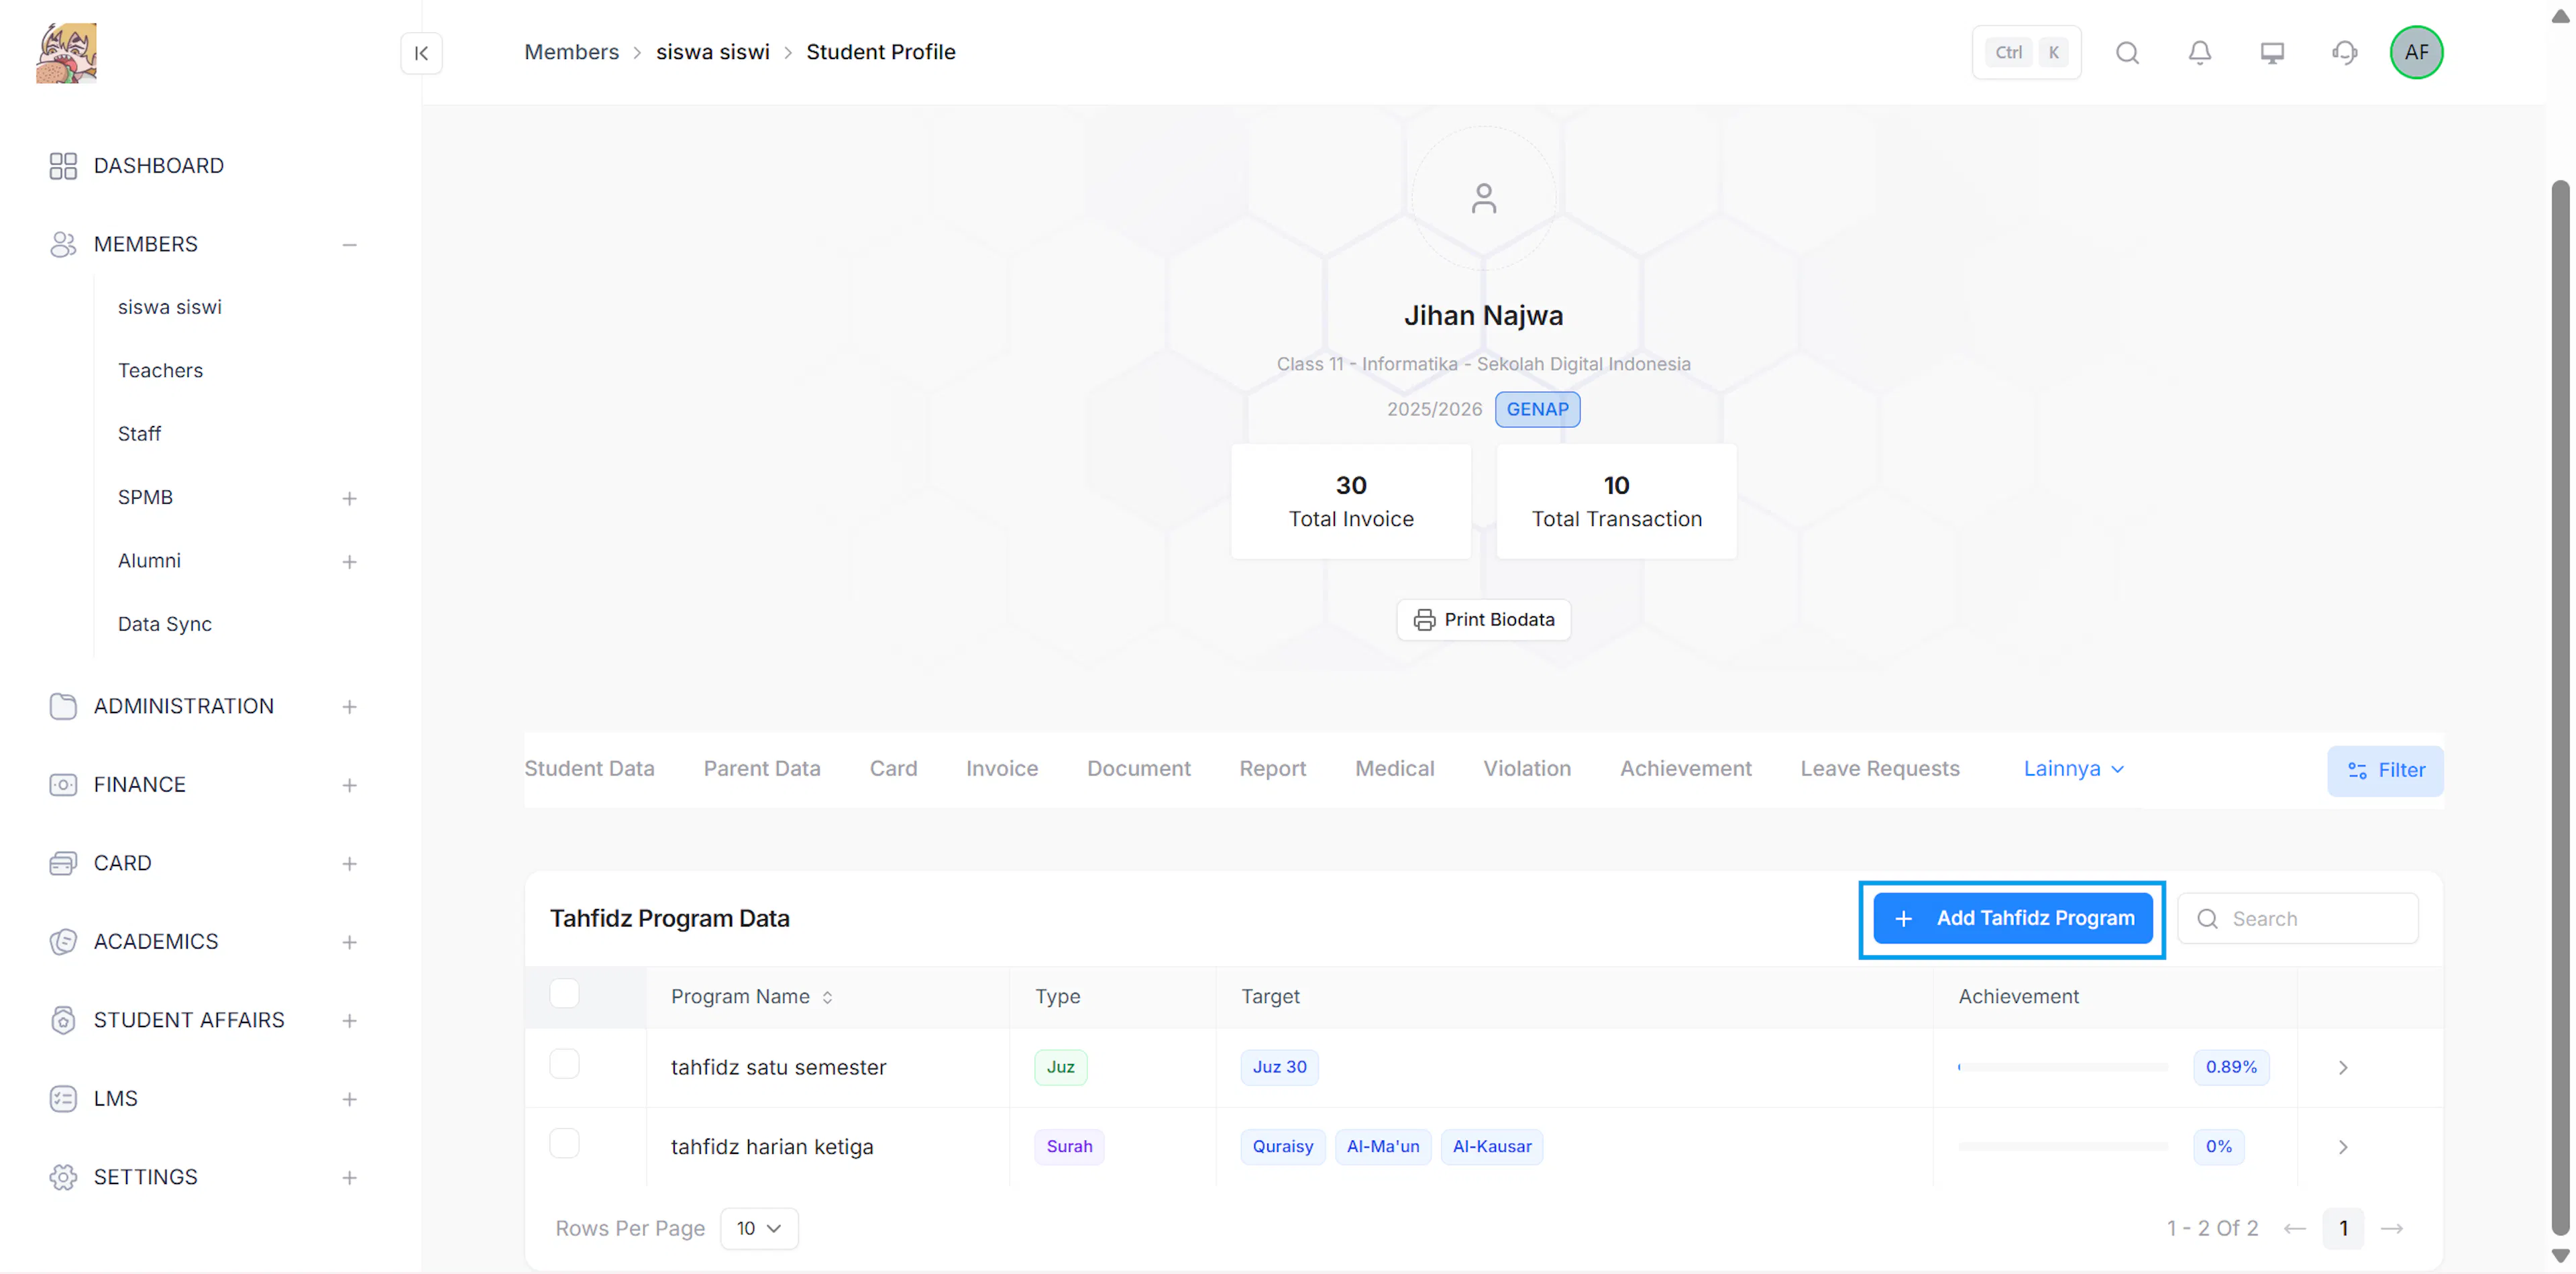Select the tahfidz satu semester row checkbox
The width and height of the screenshot is (2576, 1274).
(x=564, y=1065)
